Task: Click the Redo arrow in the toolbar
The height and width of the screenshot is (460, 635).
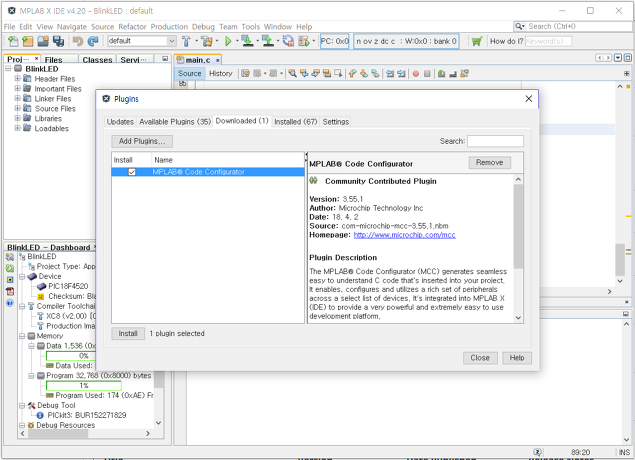Action: pyautogui.click(x=93, y=41)
